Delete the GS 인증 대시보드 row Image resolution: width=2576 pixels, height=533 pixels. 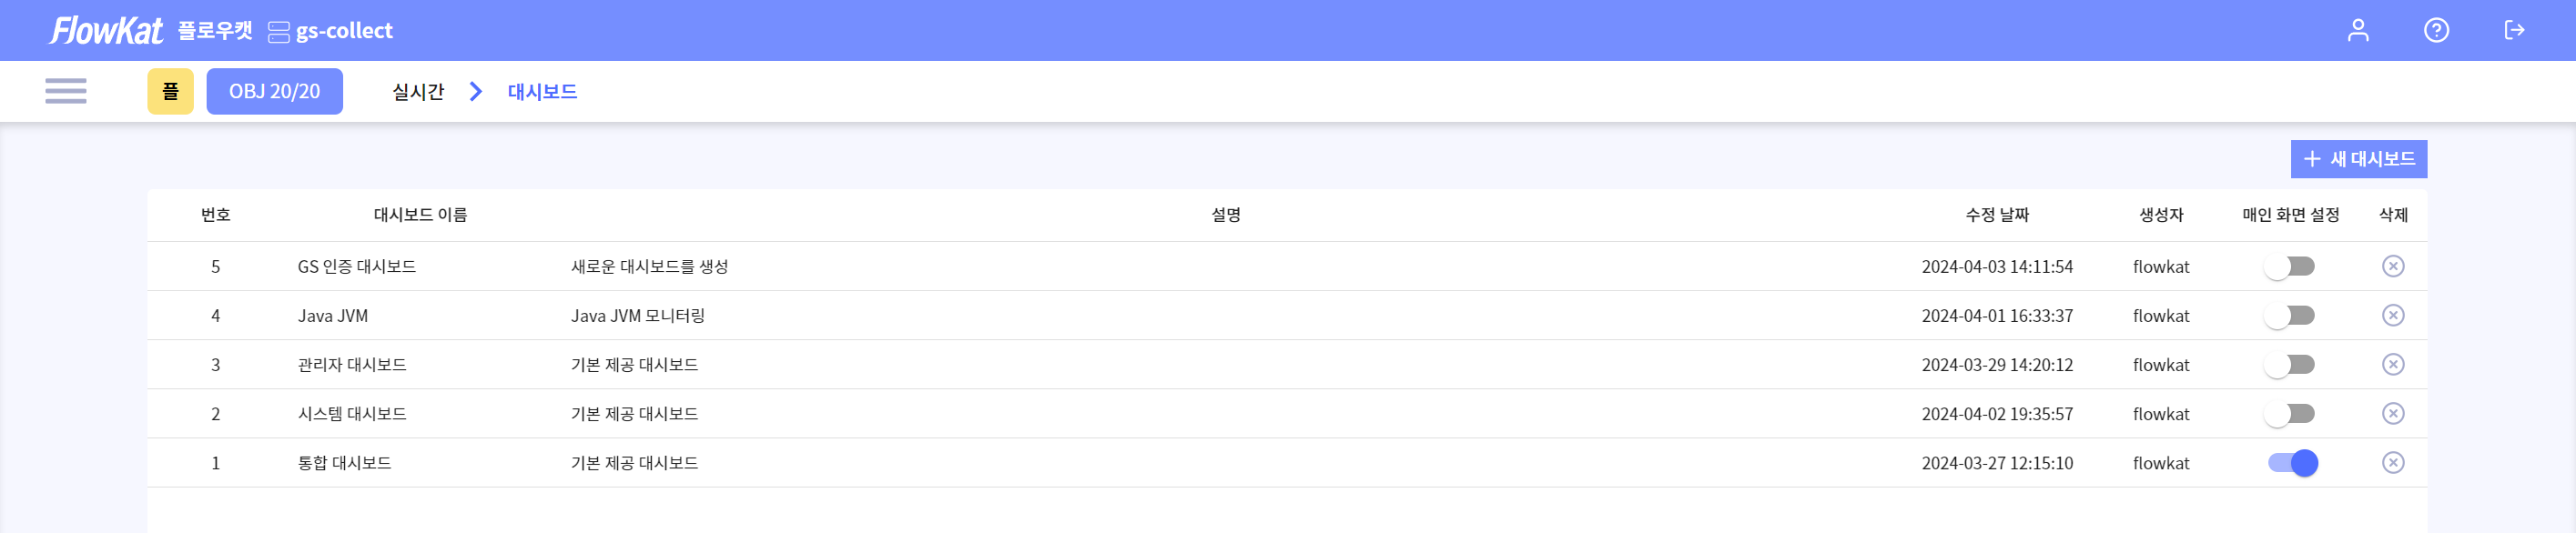(x=2392, y=266)
